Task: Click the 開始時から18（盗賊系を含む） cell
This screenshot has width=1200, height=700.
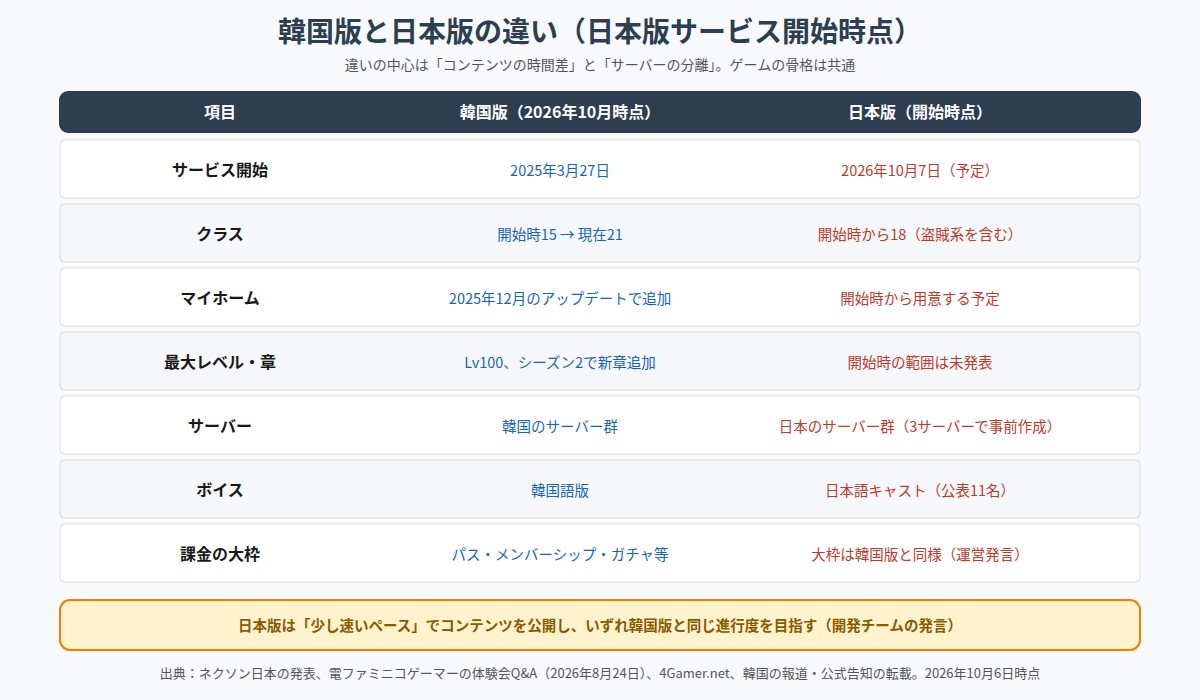Action: 920,234
